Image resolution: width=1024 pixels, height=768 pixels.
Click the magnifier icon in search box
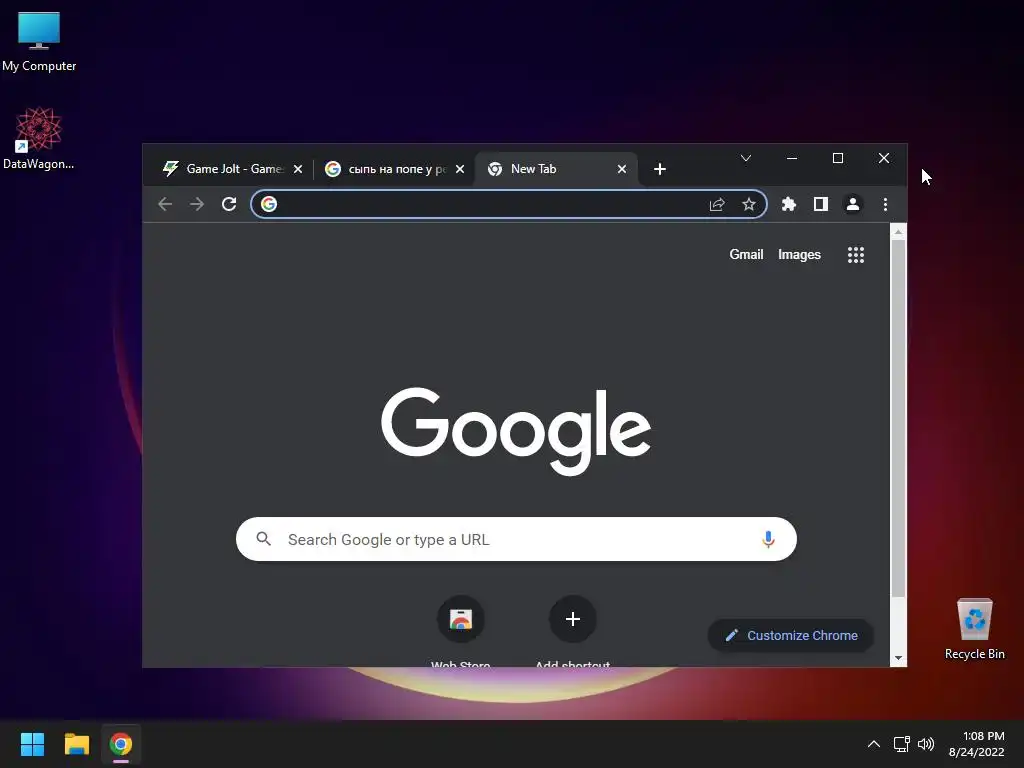[x=264, y=539]
